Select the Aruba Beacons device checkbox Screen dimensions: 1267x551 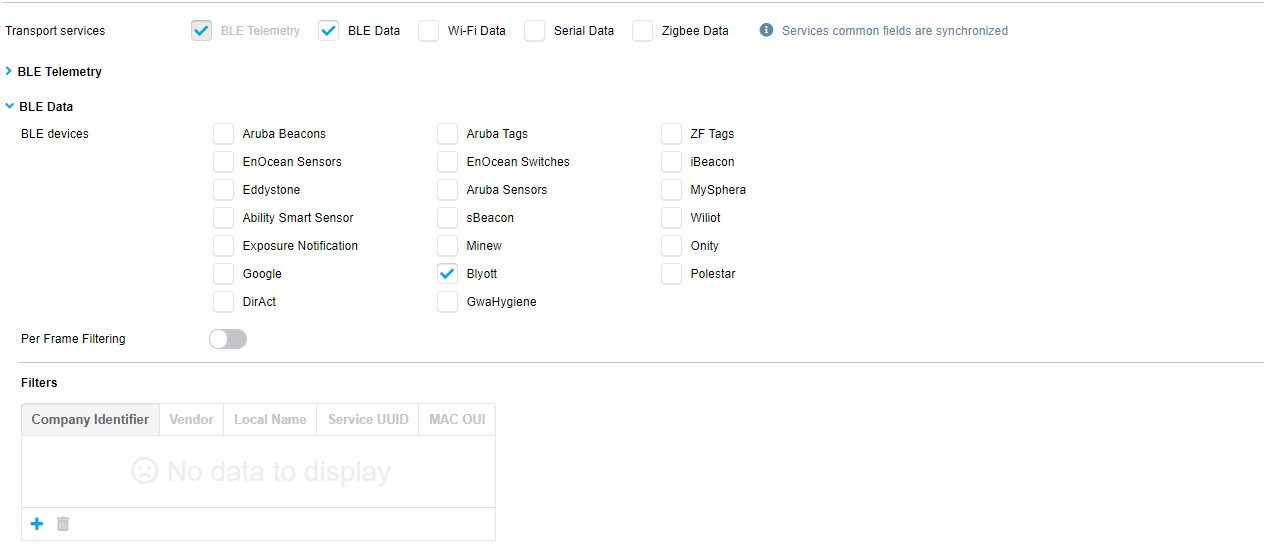224,134
